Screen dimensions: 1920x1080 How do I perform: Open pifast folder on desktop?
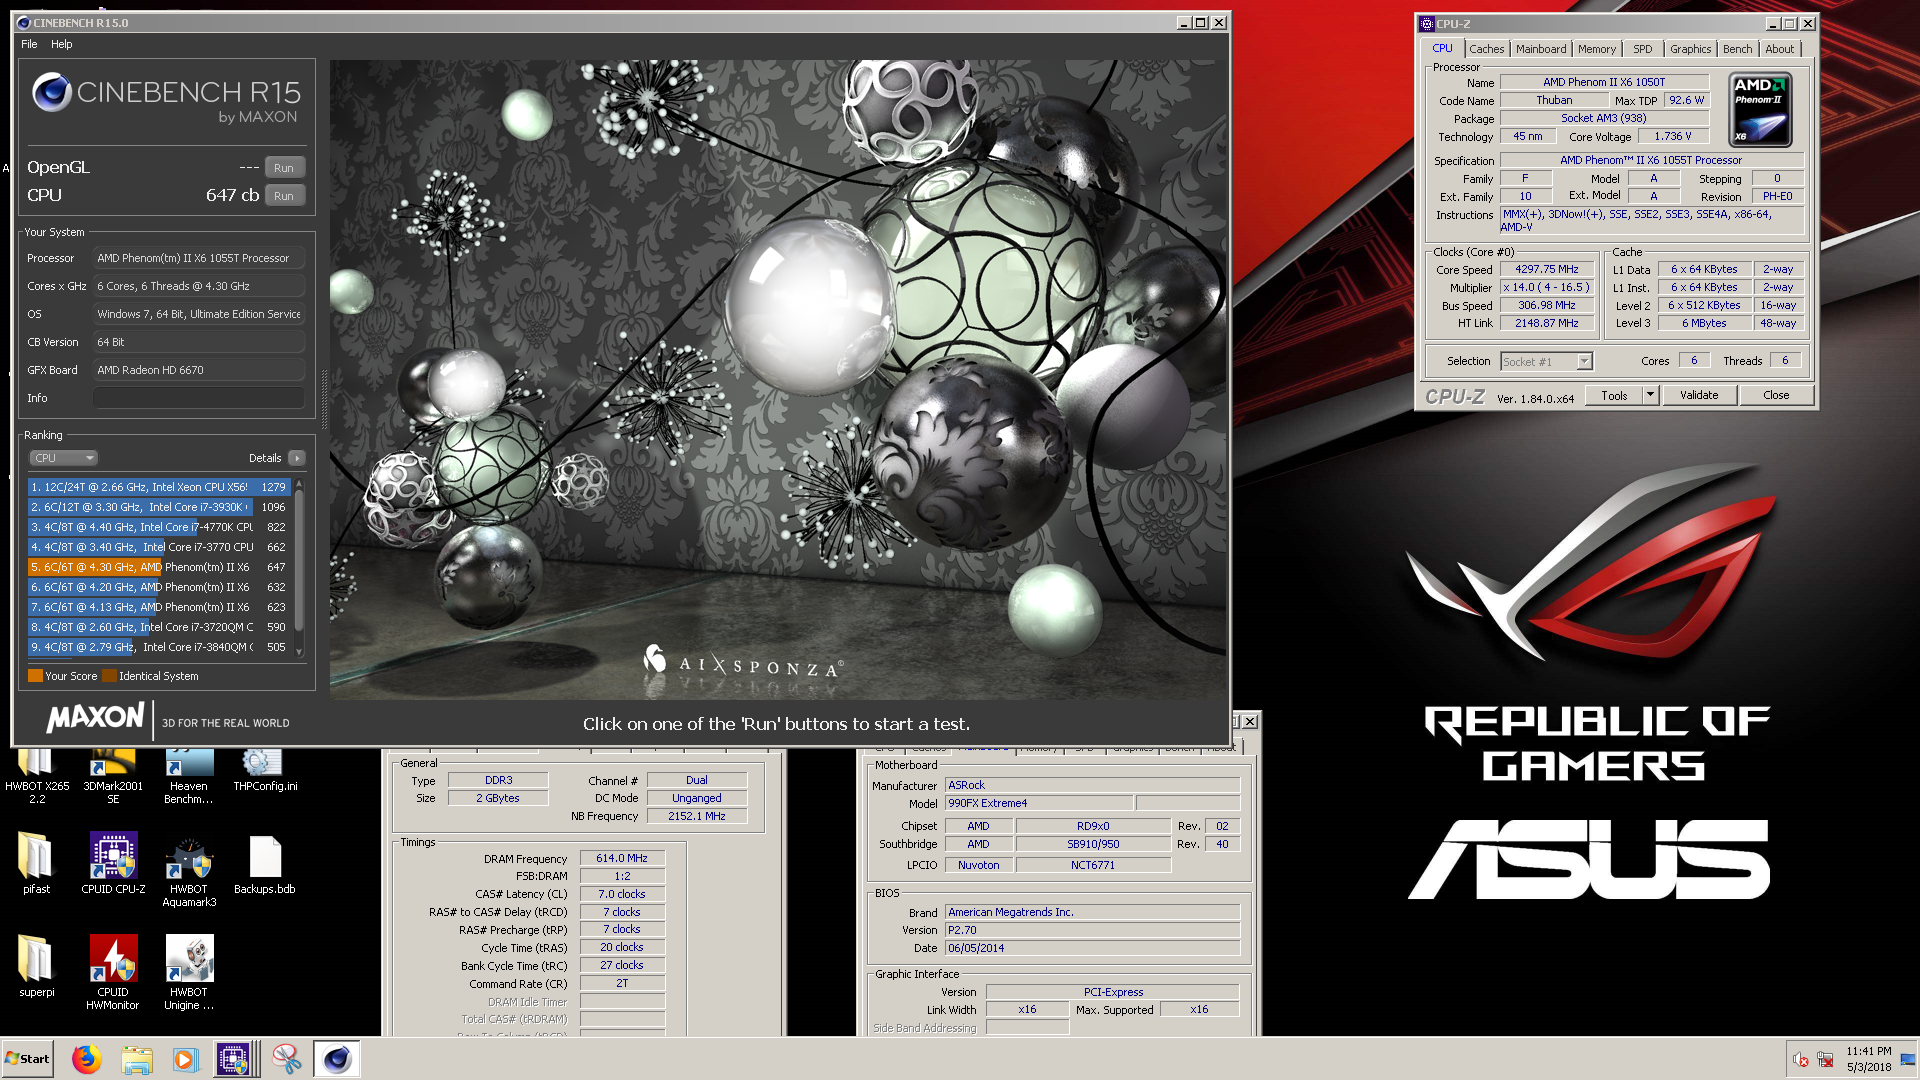click(37, 865)
